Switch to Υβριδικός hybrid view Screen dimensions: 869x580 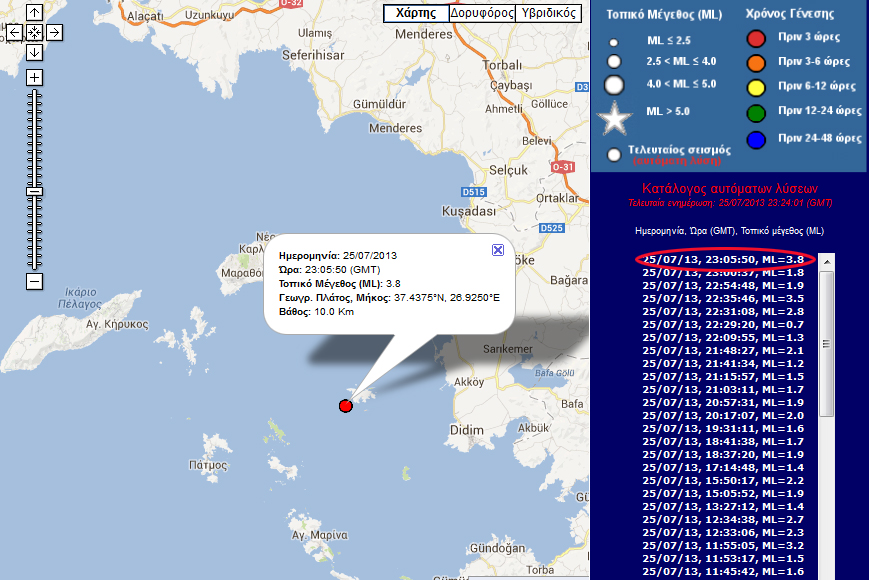tap(549, 13)
